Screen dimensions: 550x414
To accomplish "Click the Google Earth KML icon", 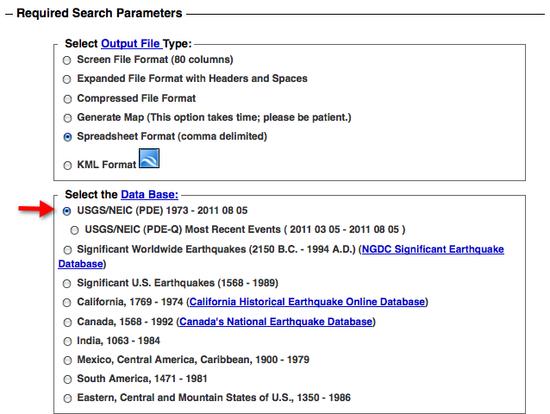I will point(149,158).
